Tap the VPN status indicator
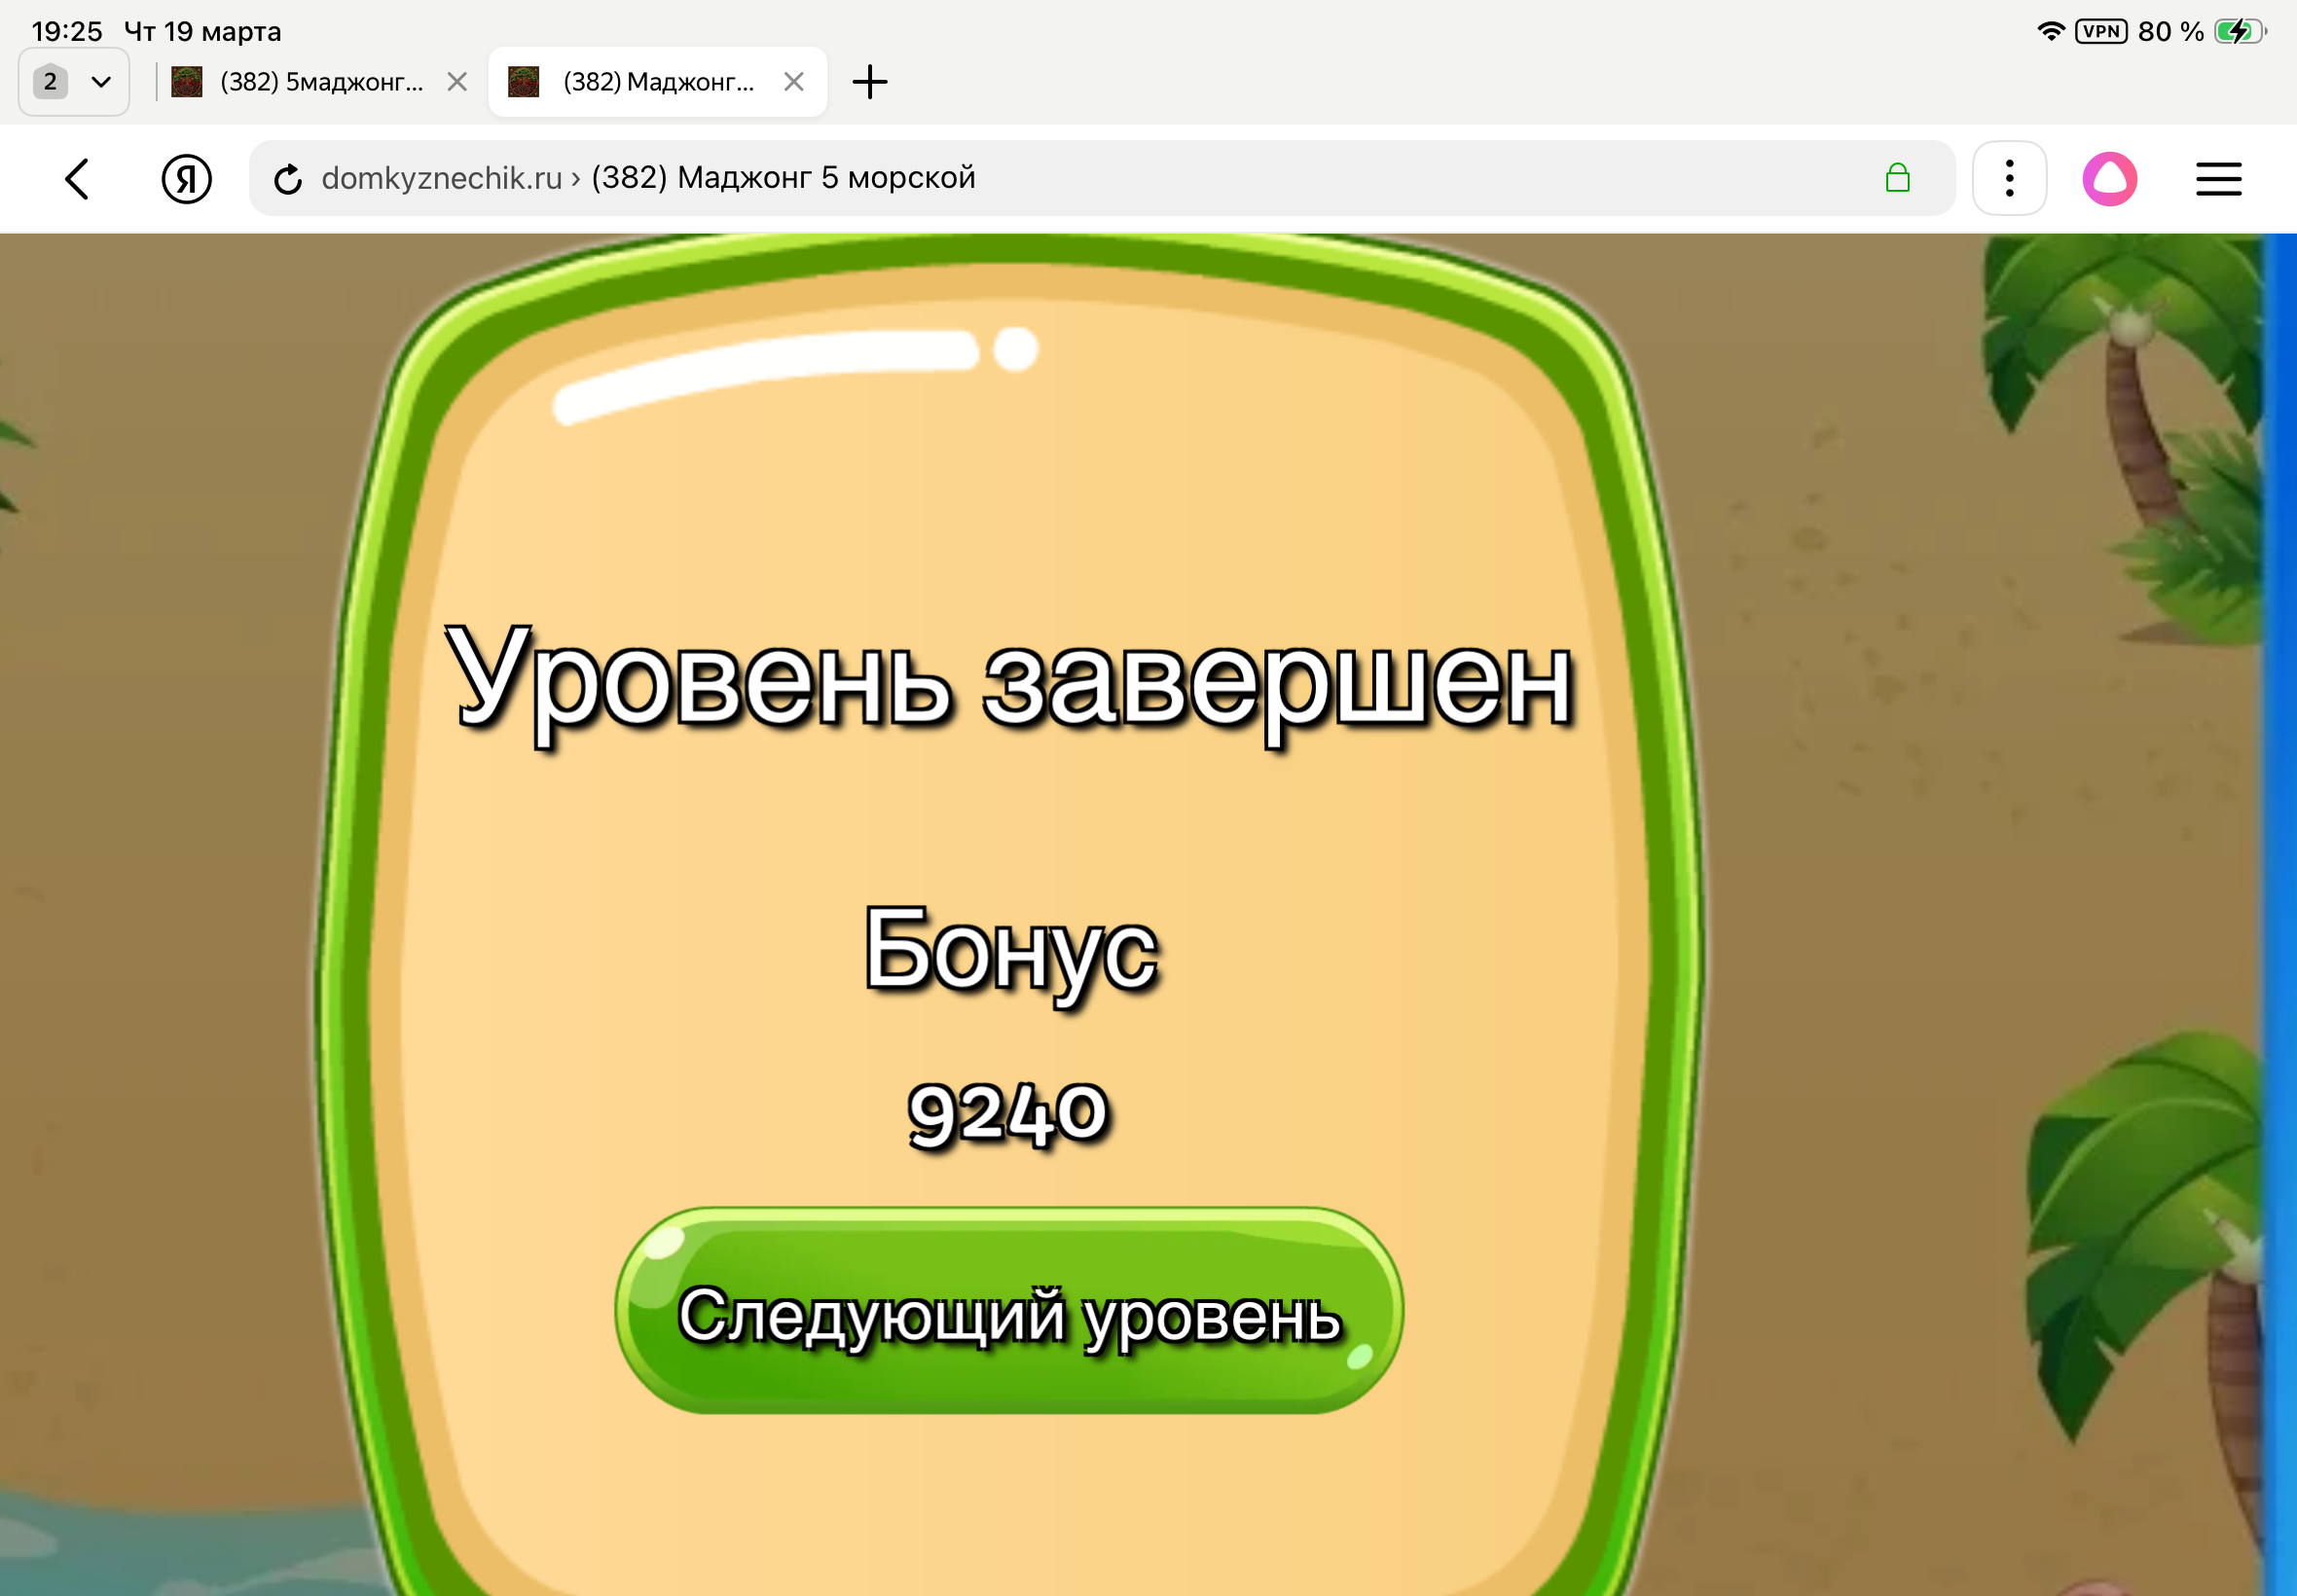The height and width of the screenshot is (1596, 2297). [x=2101, y=31]
